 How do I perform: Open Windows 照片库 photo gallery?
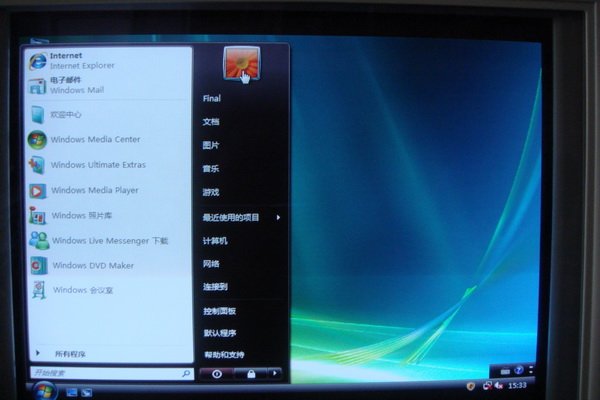pyautogui.click(x=109, y=216)
